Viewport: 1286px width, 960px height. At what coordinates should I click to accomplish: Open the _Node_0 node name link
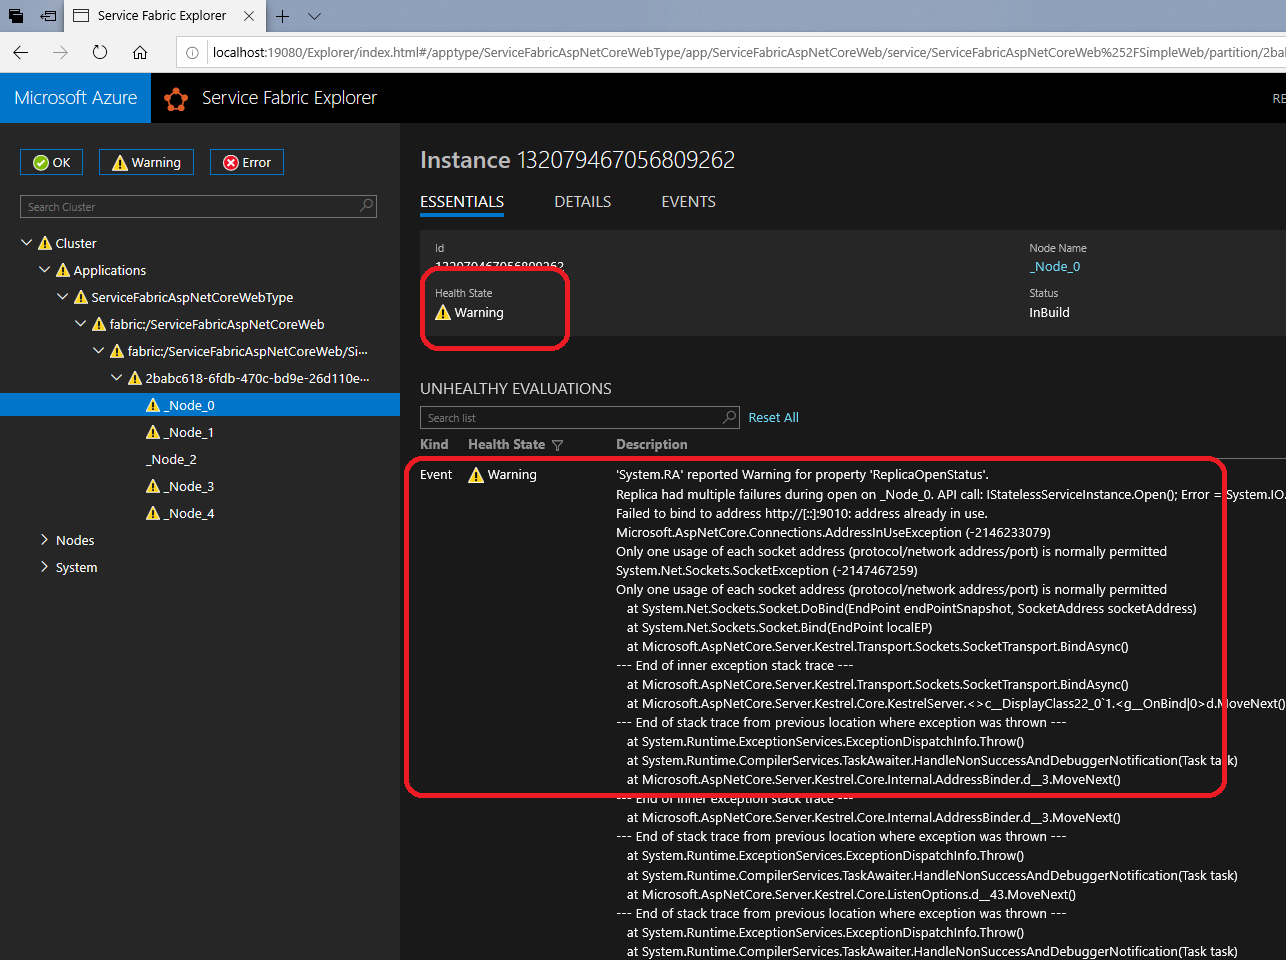[x=1055, y=267]
